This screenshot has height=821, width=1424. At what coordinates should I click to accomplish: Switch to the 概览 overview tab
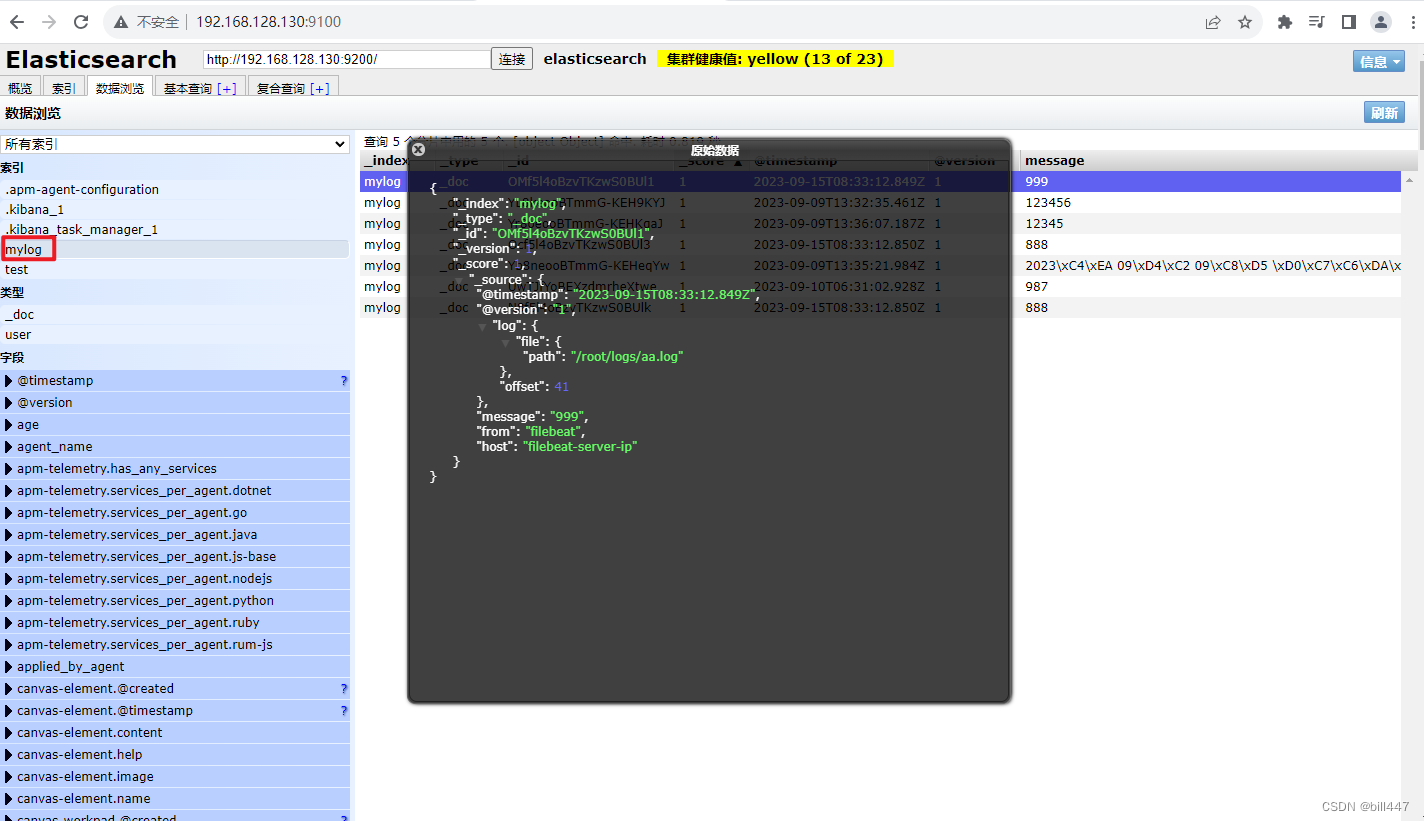[x=20, y=88]
